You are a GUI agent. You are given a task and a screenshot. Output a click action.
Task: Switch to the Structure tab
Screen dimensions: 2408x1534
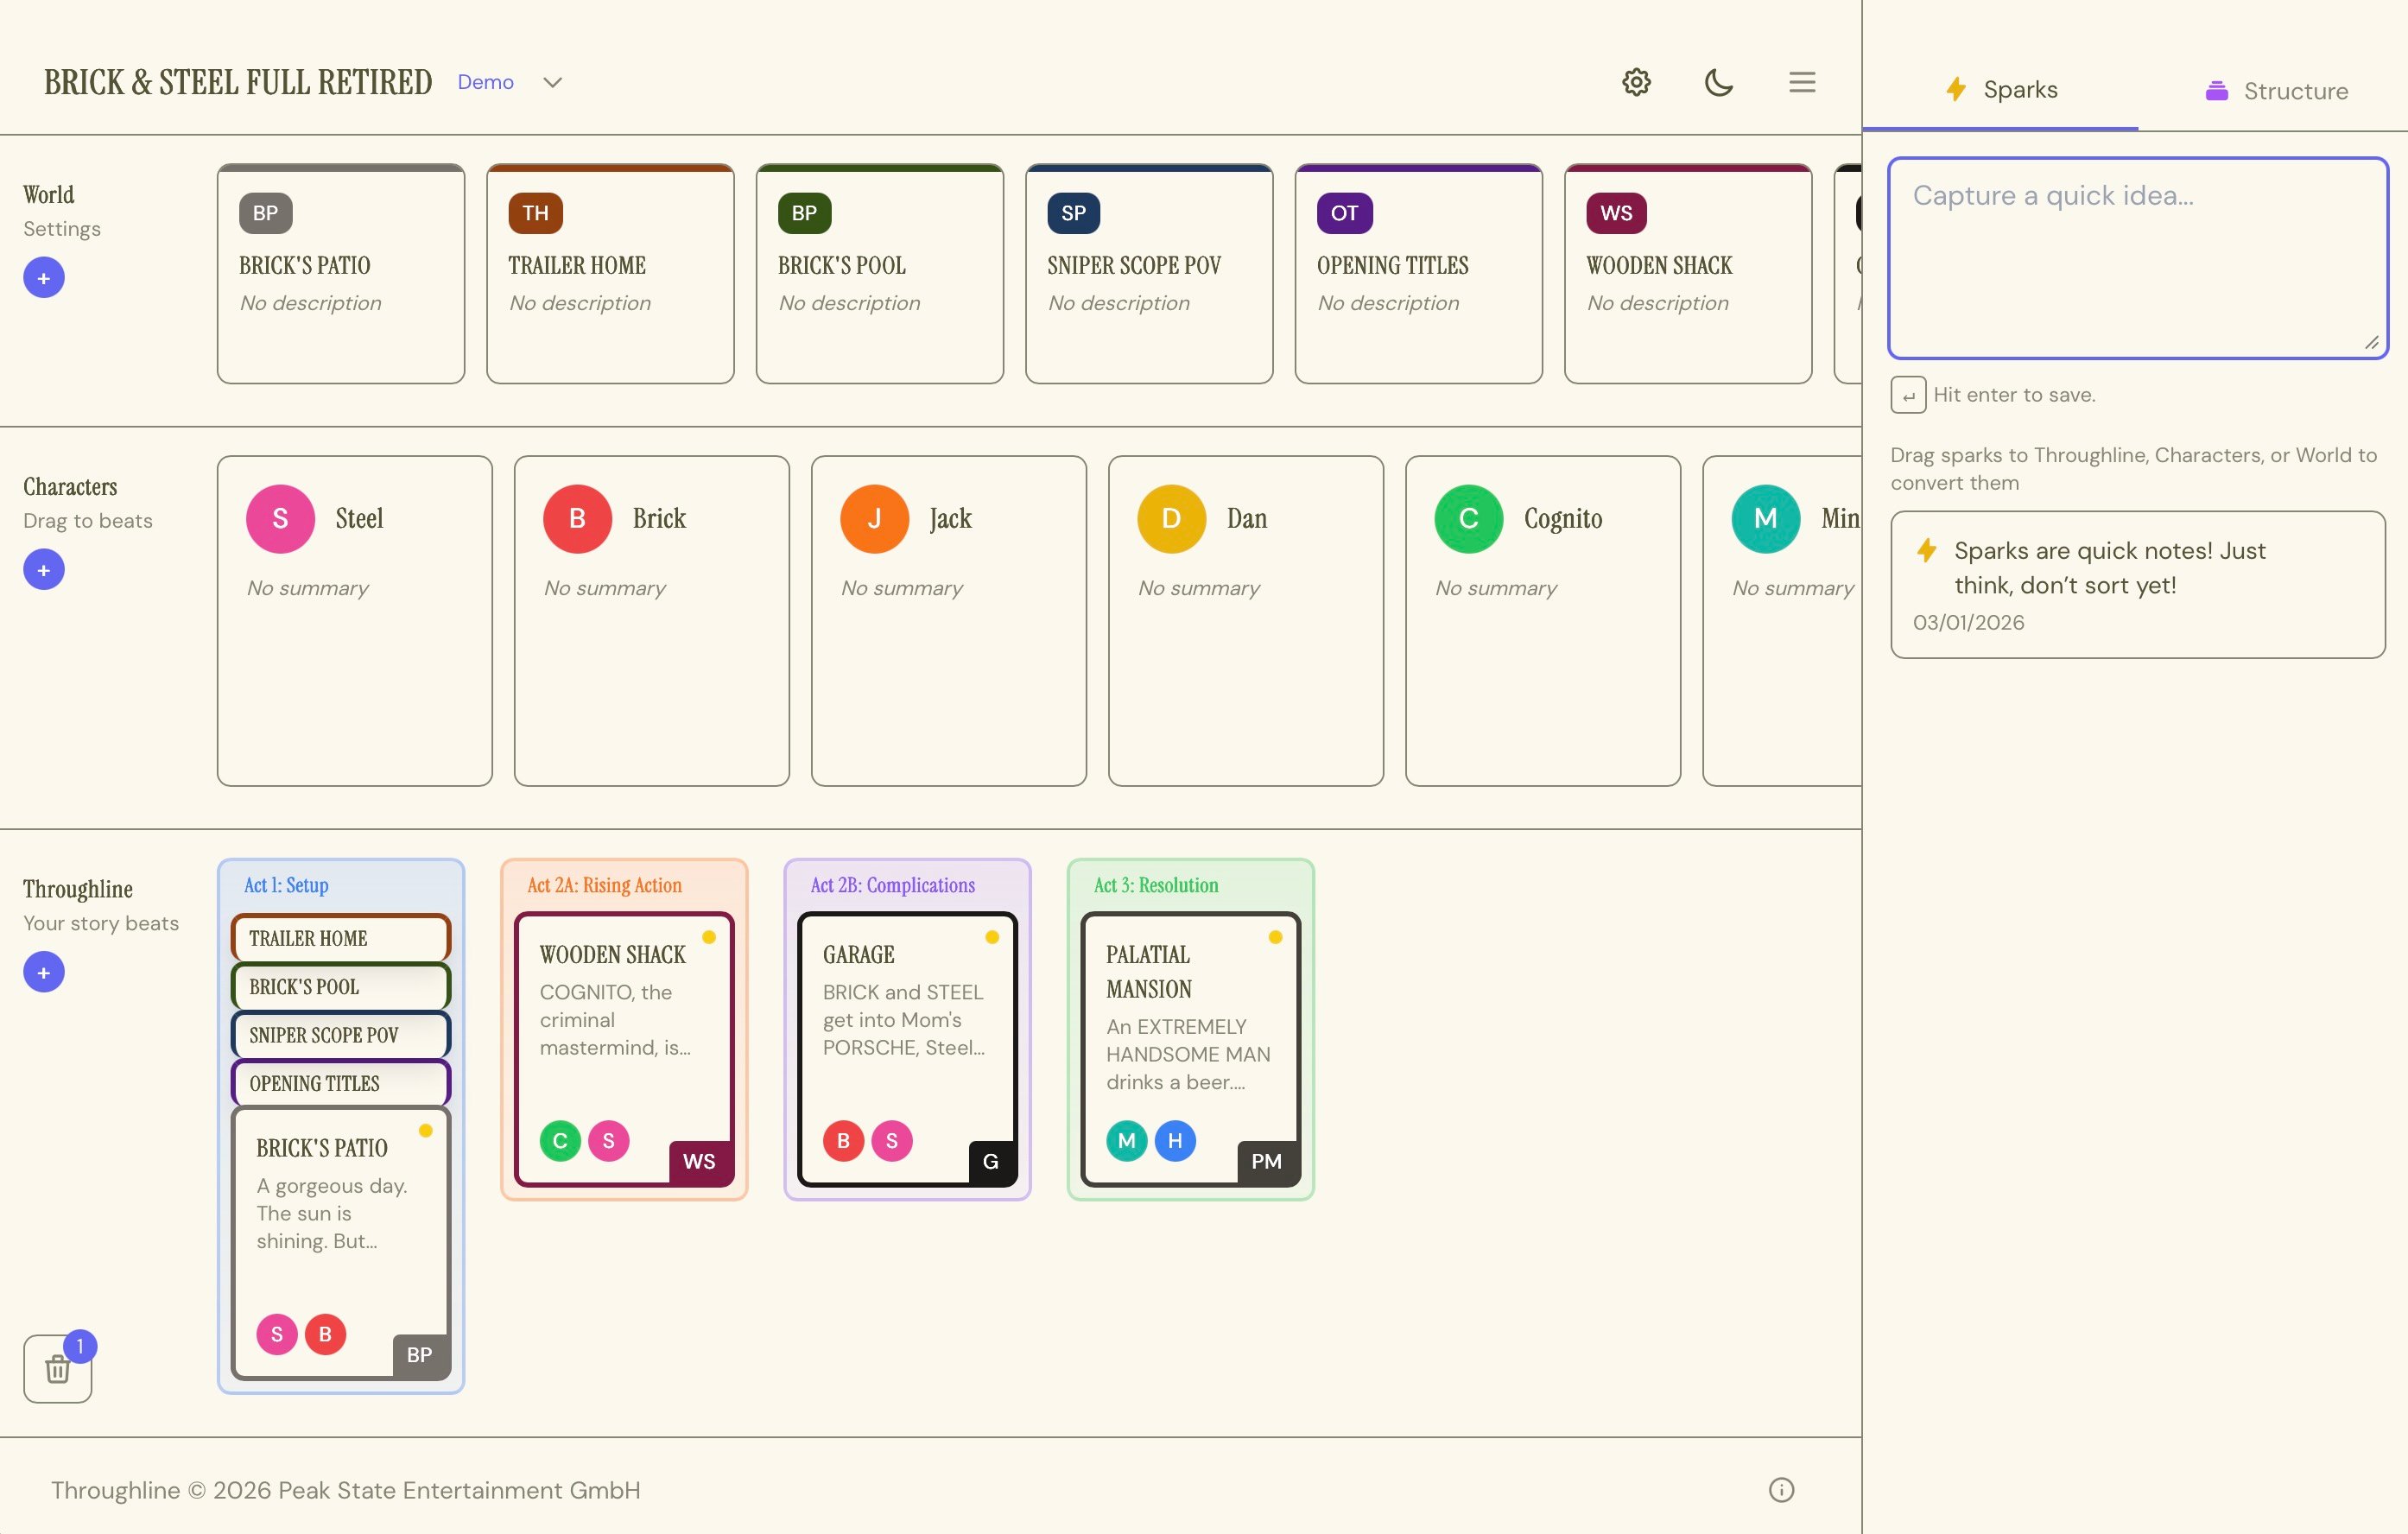click(x=2276, y=91)
